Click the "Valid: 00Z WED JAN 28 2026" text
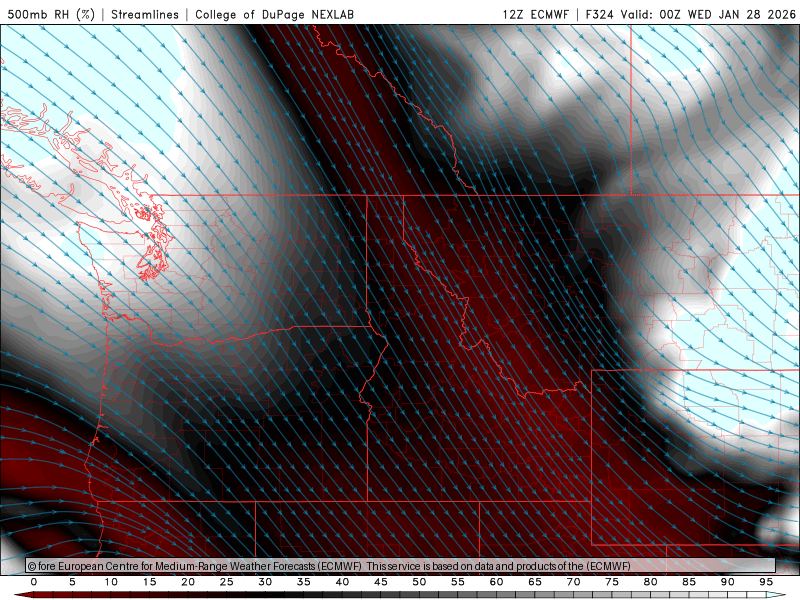 [708, 14]
